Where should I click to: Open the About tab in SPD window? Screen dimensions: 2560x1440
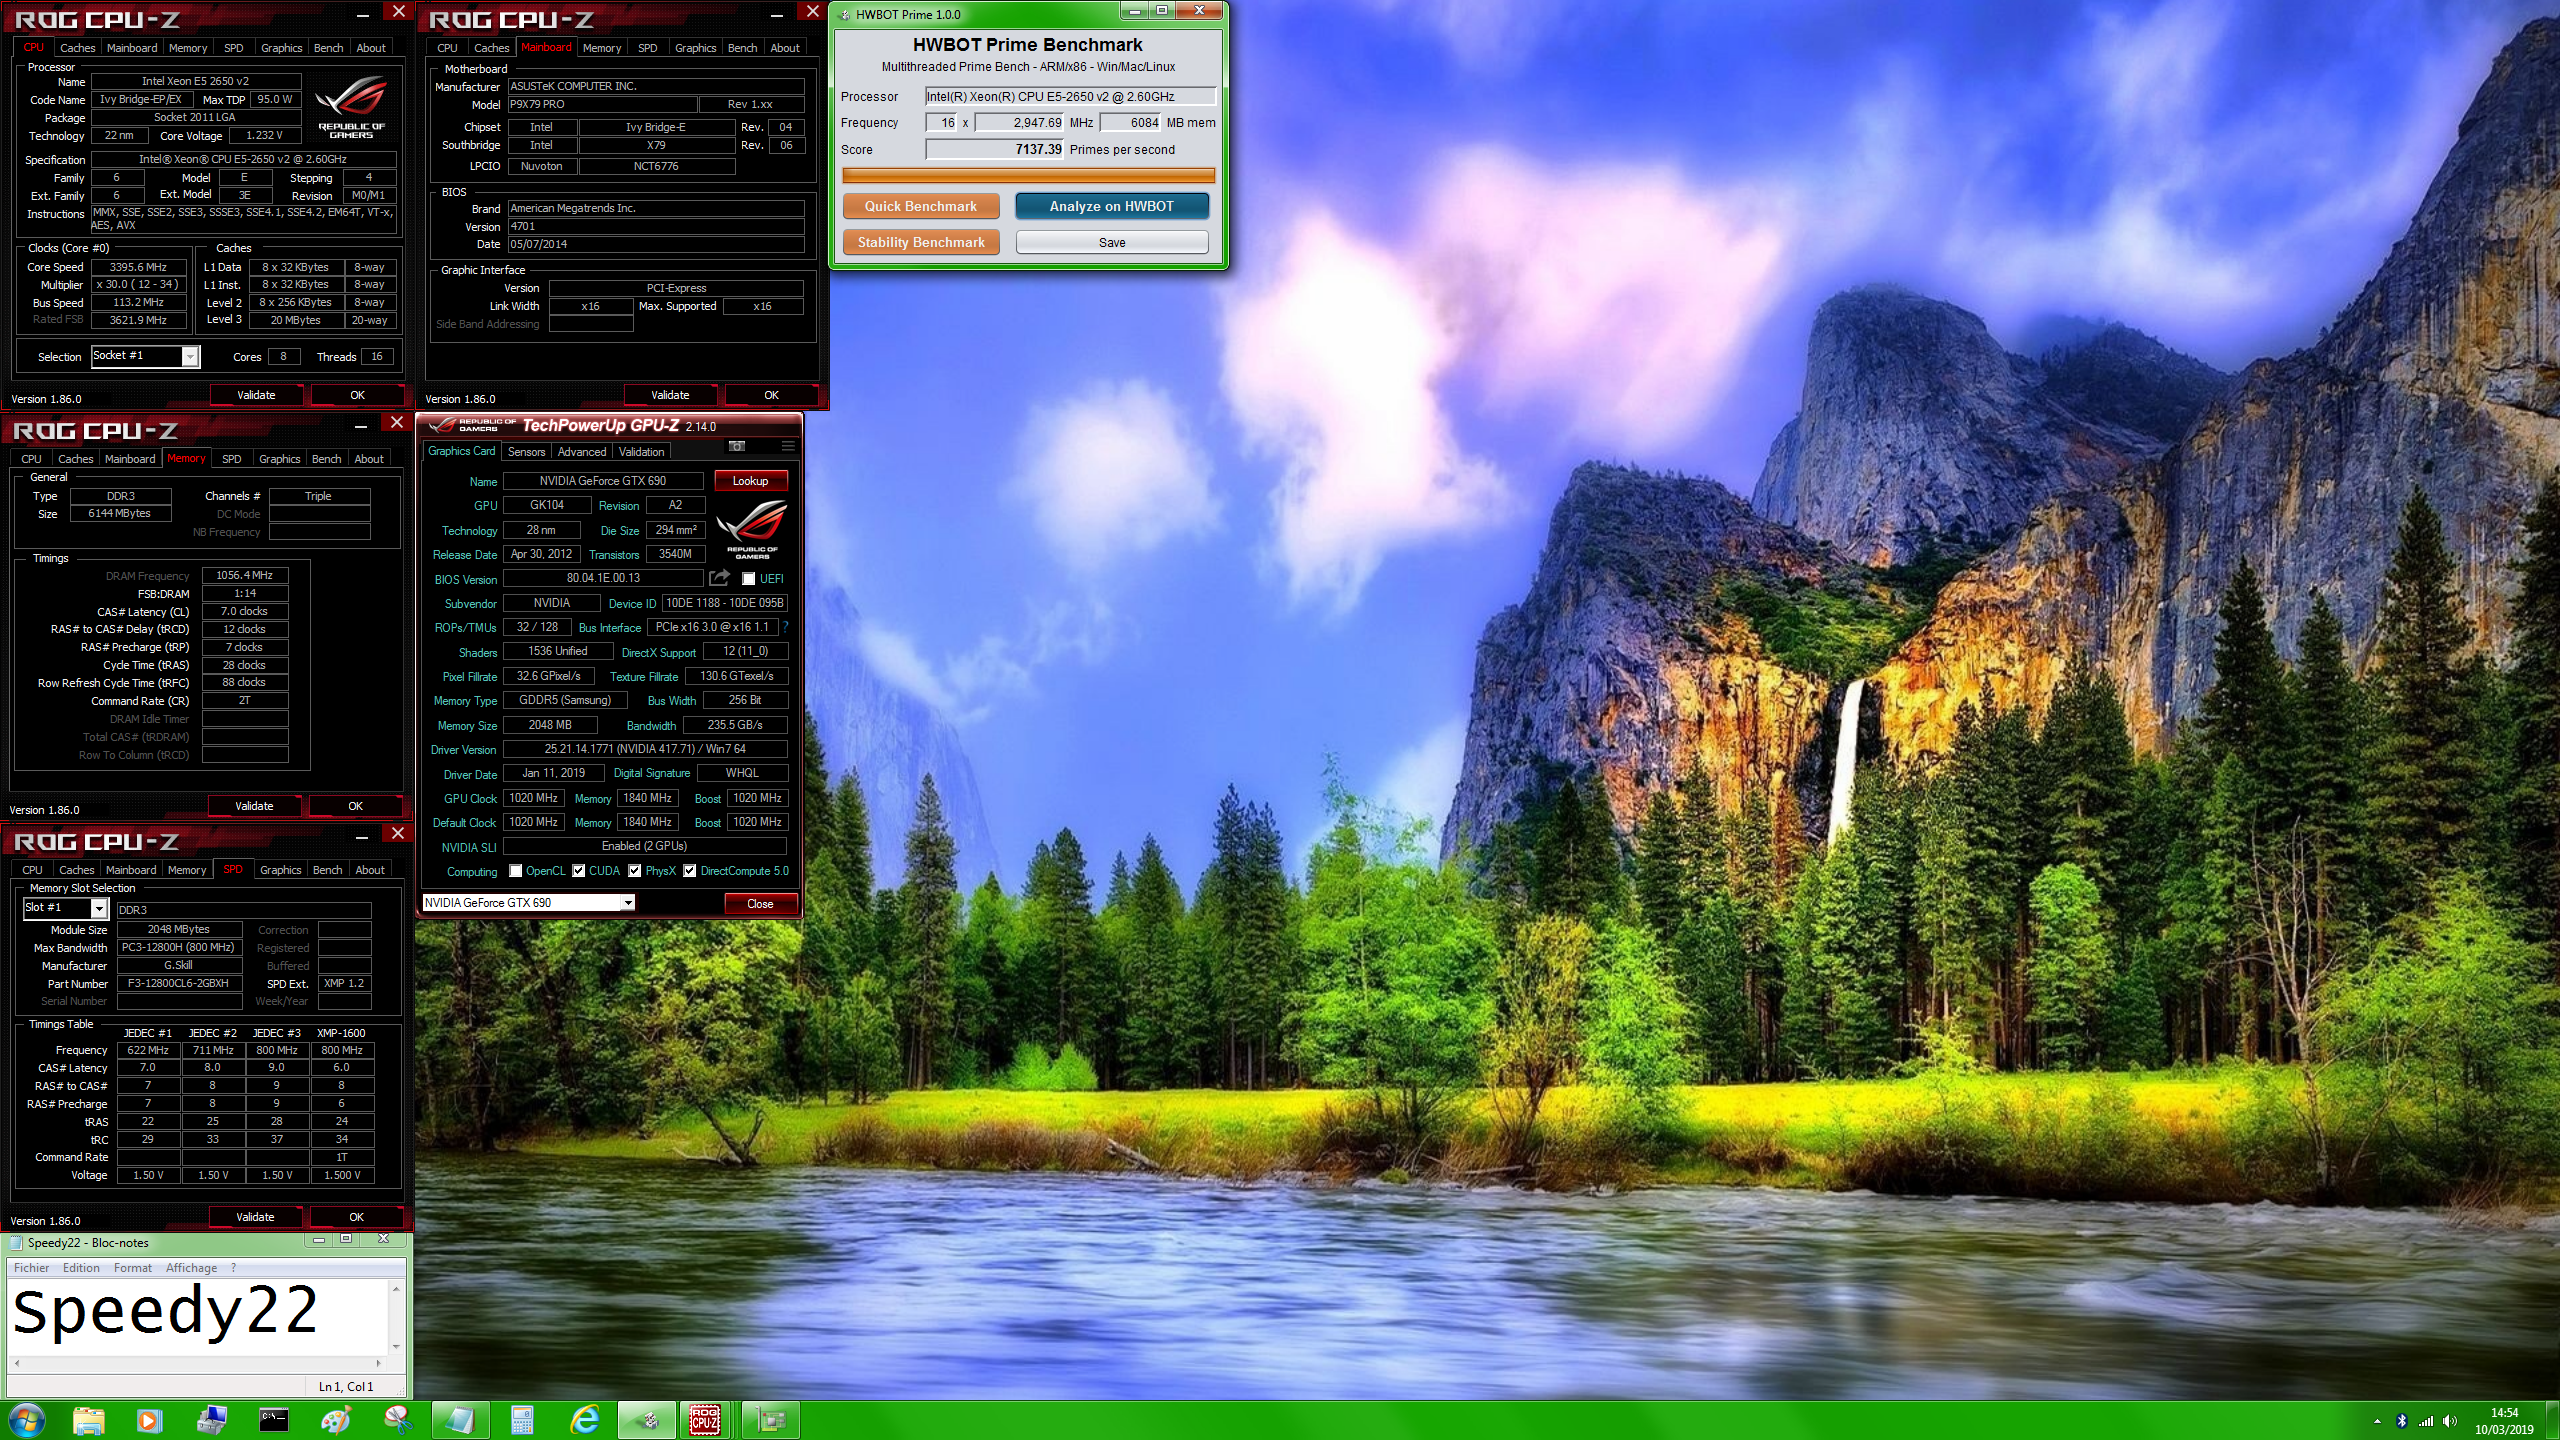tap(369, 870)
